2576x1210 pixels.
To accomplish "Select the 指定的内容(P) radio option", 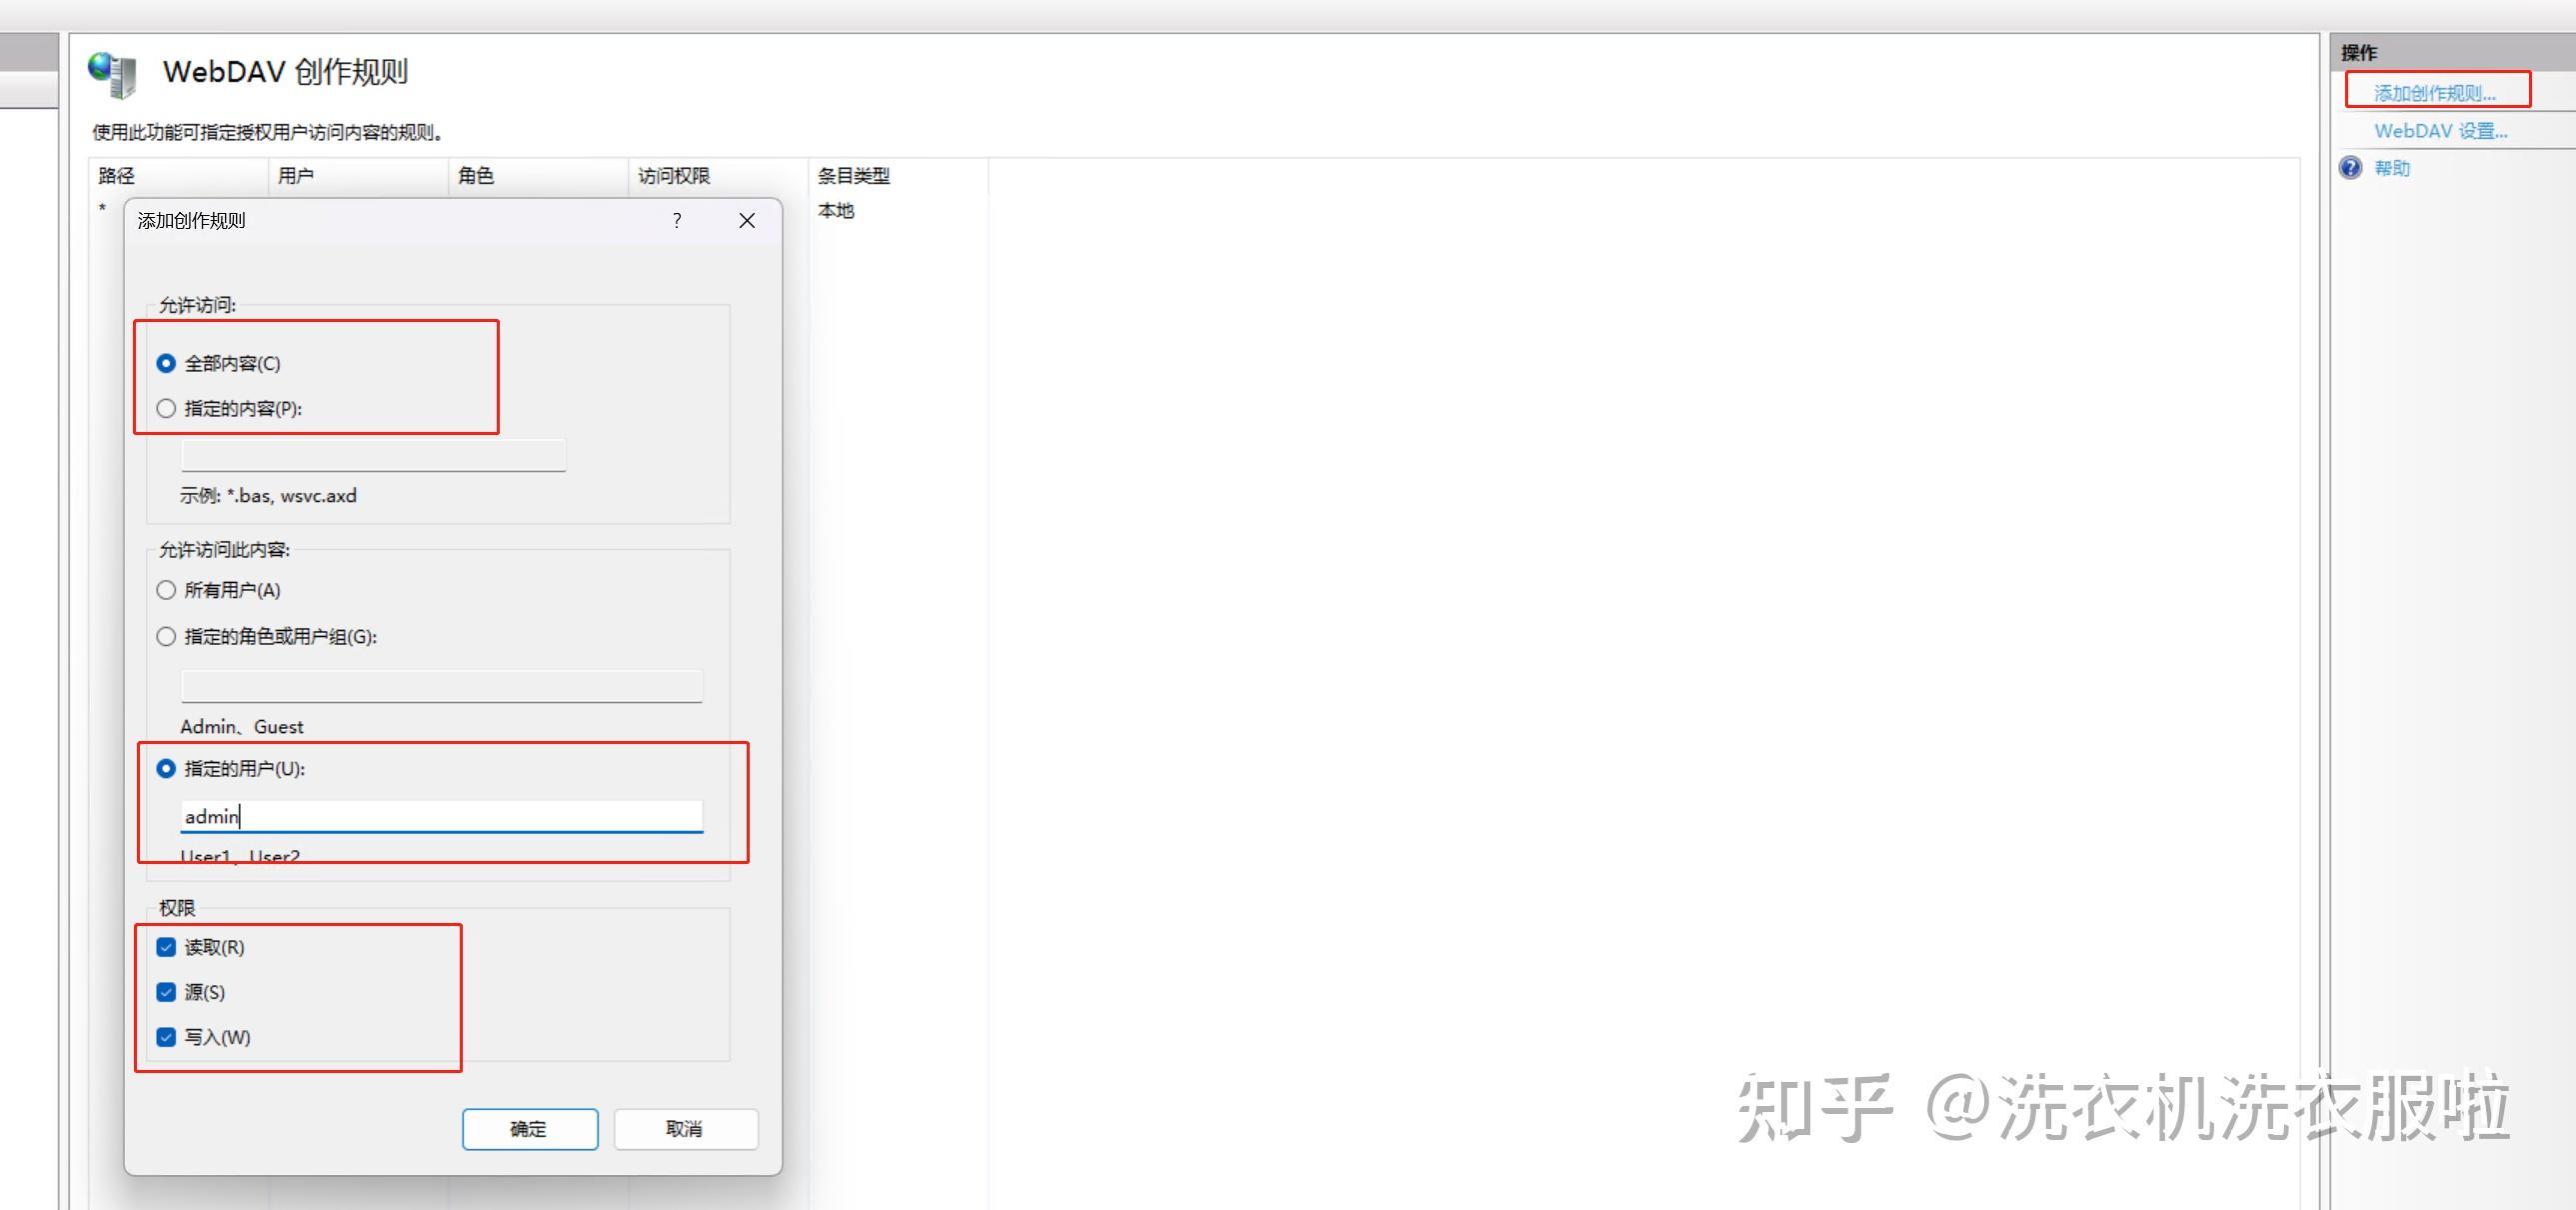I will [166, 408].
